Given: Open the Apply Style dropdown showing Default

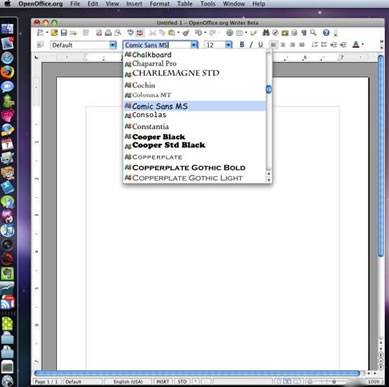Looking at the screenshot, I should (113, 45).
